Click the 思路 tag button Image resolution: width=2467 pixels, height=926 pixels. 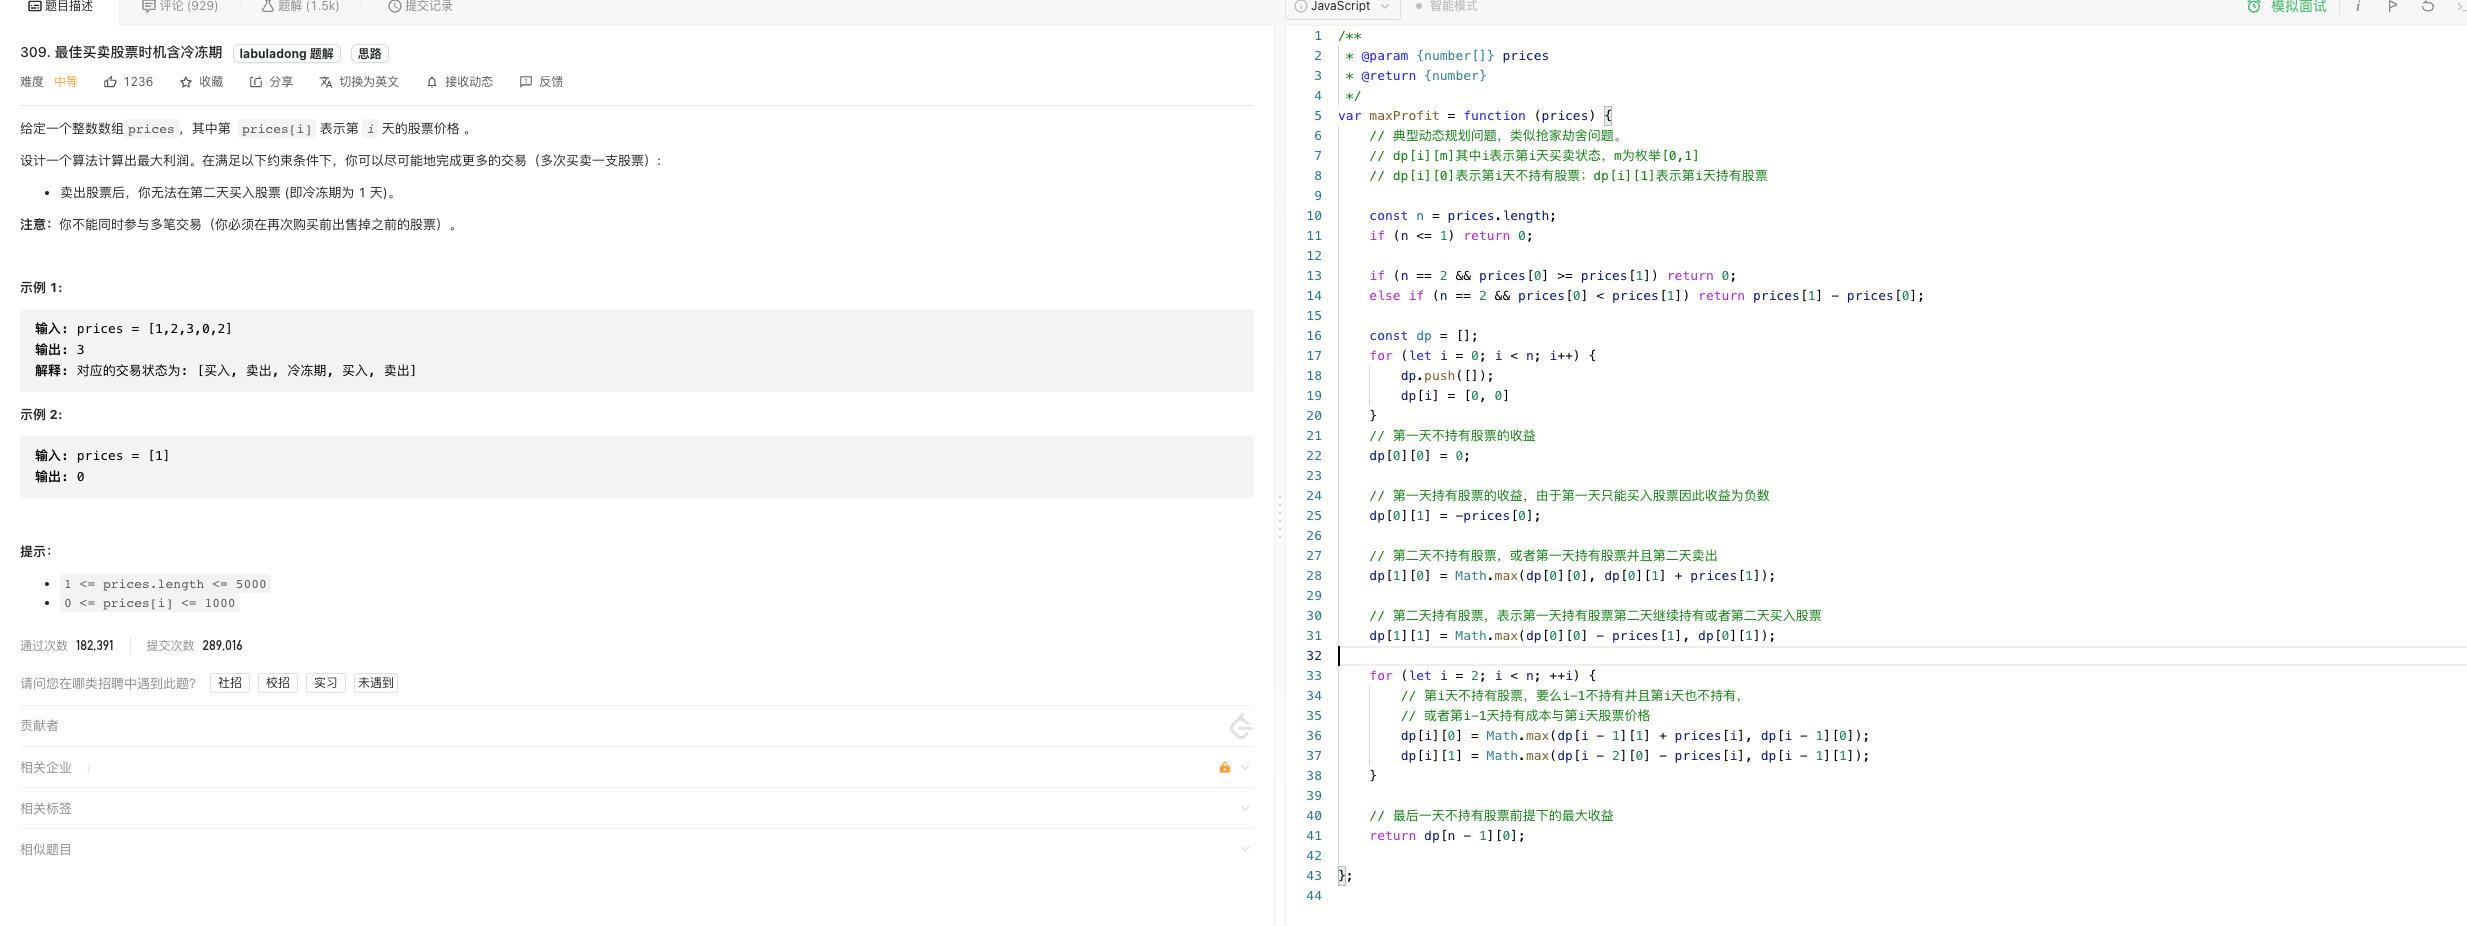click(370, 54)
